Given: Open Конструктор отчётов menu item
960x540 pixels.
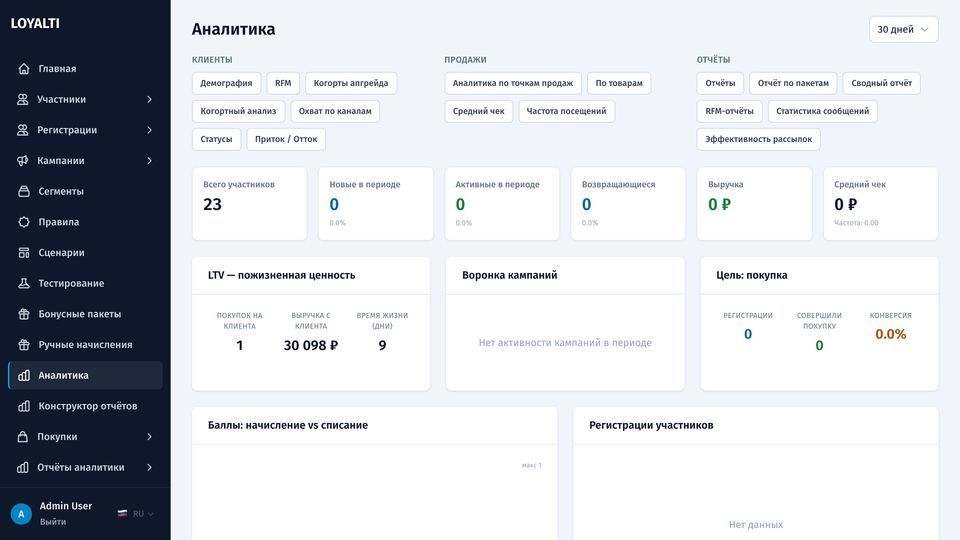Looking at the screenshot, I should (85, 406).
